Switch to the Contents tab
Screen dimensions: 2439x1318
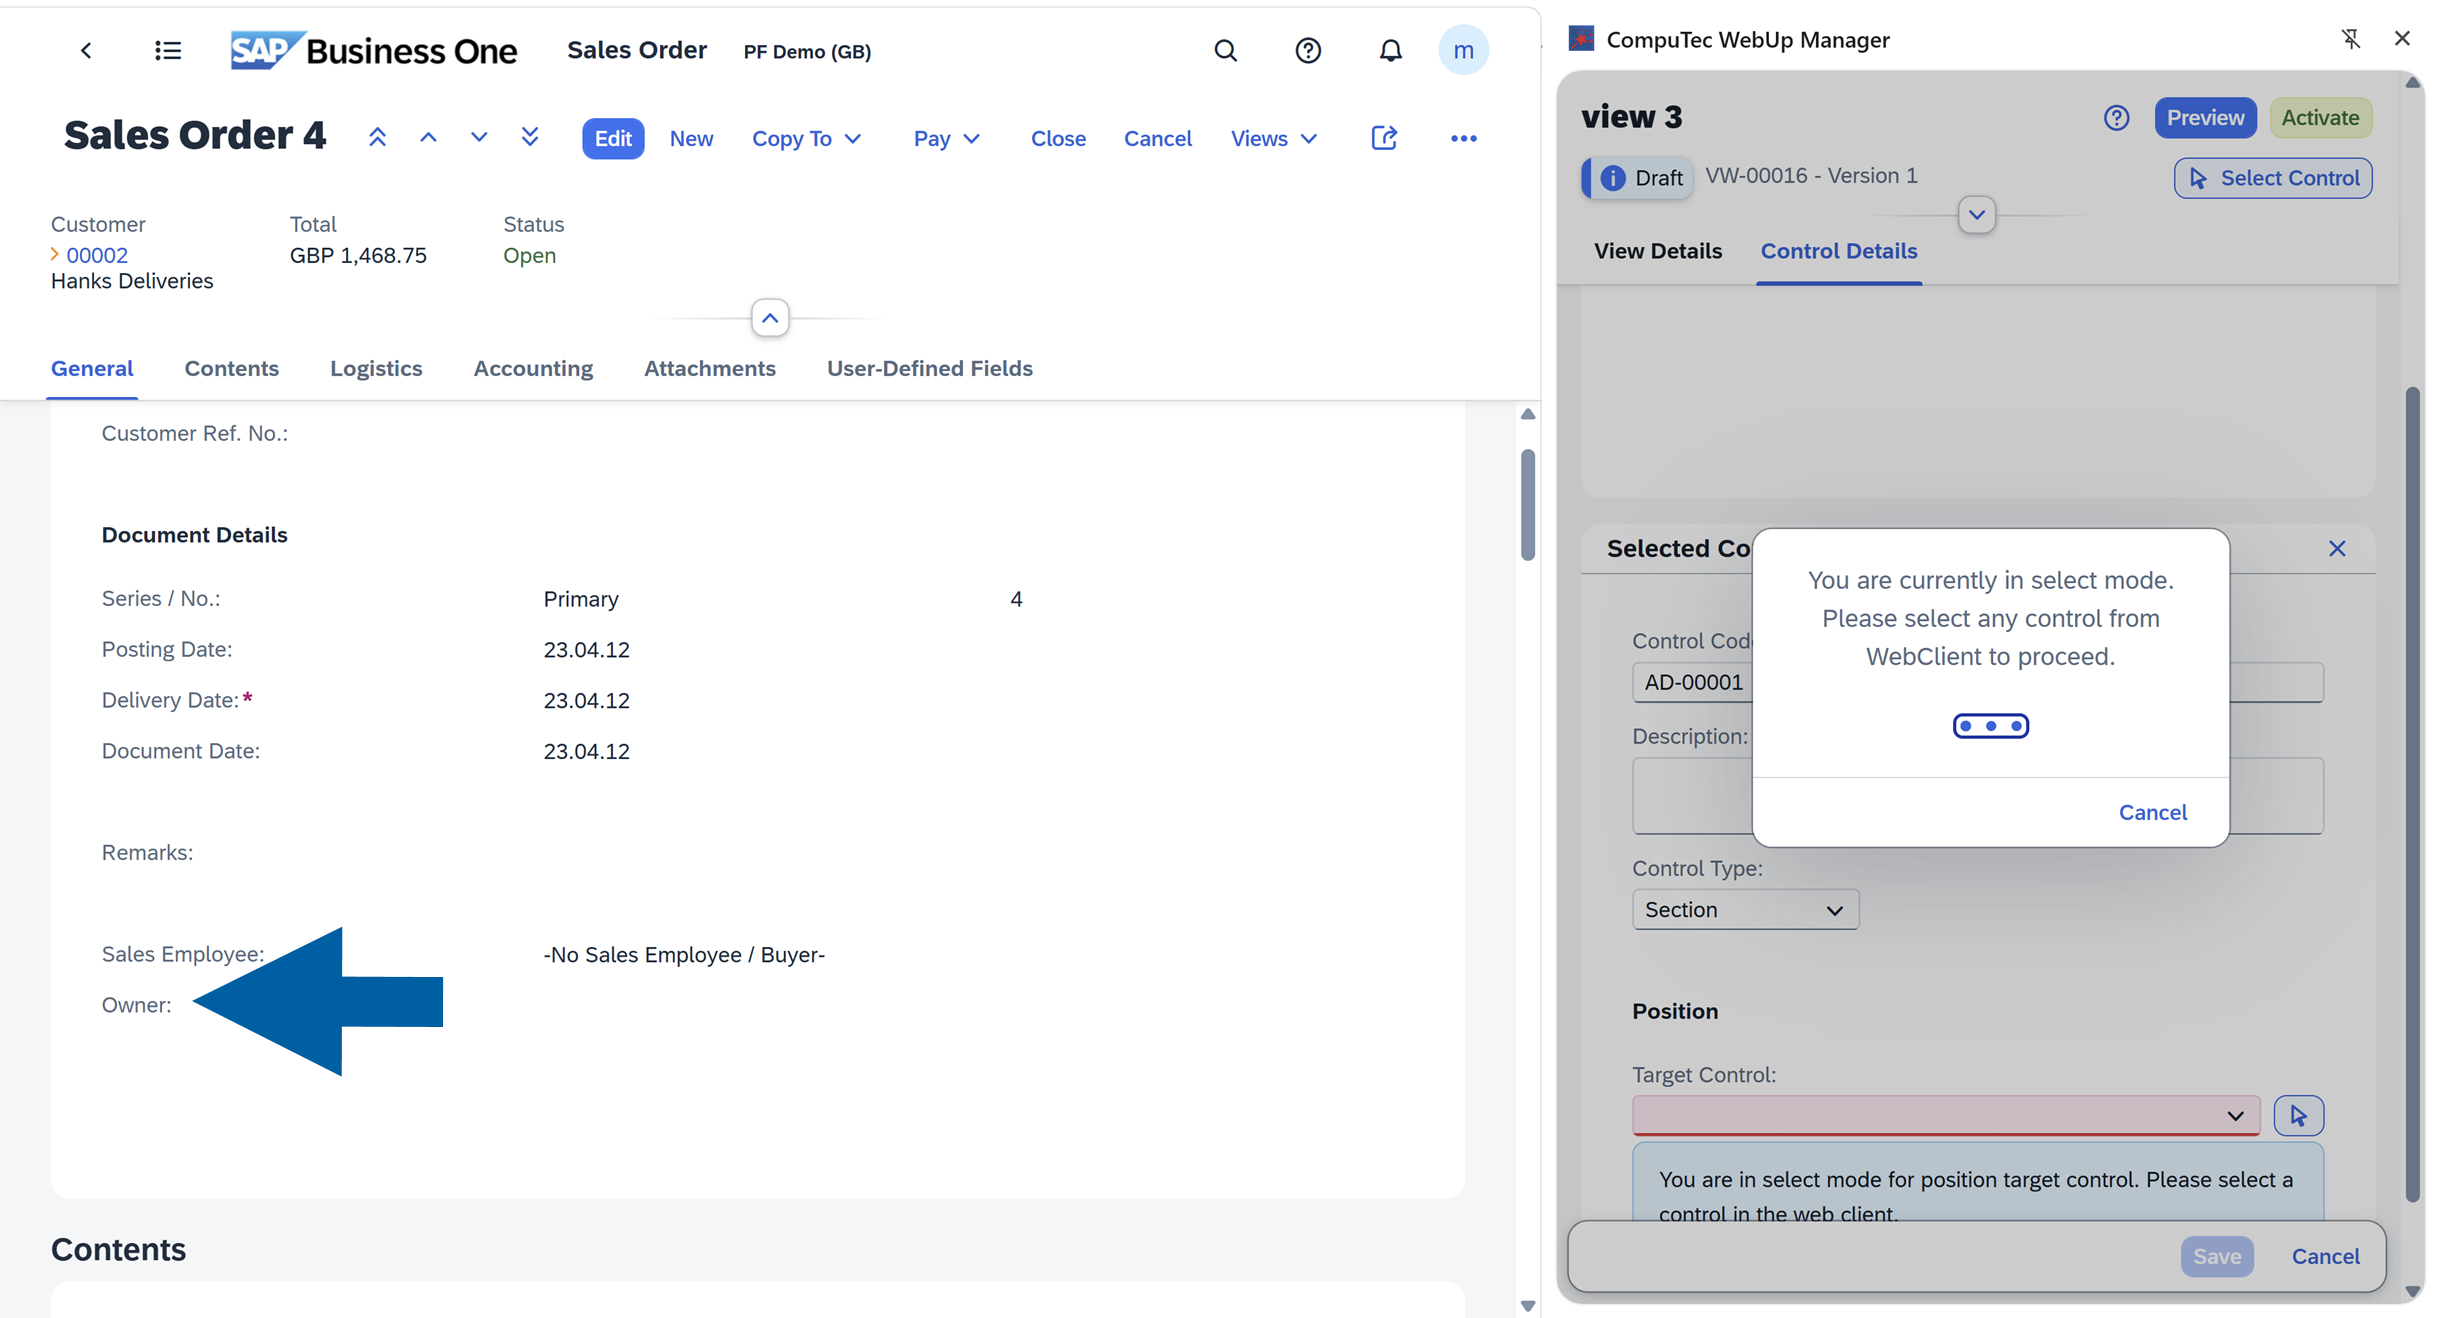point(231,368)
